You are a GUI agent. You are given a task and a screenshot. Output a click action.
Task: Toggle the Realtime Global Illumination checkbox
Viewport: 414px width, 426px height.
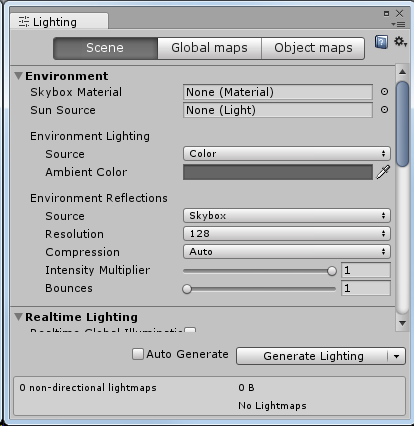coord(190,330)
